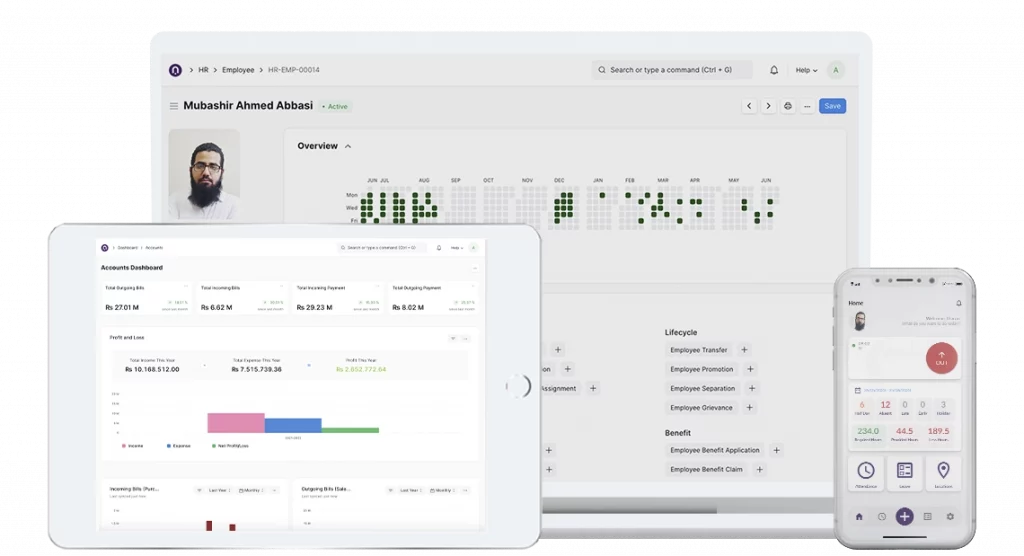Open Monthly dropdown on Incoming Bills chart
Viewport: 1024px width, 556px height.
pyautogui.click(x=251, y=490)
